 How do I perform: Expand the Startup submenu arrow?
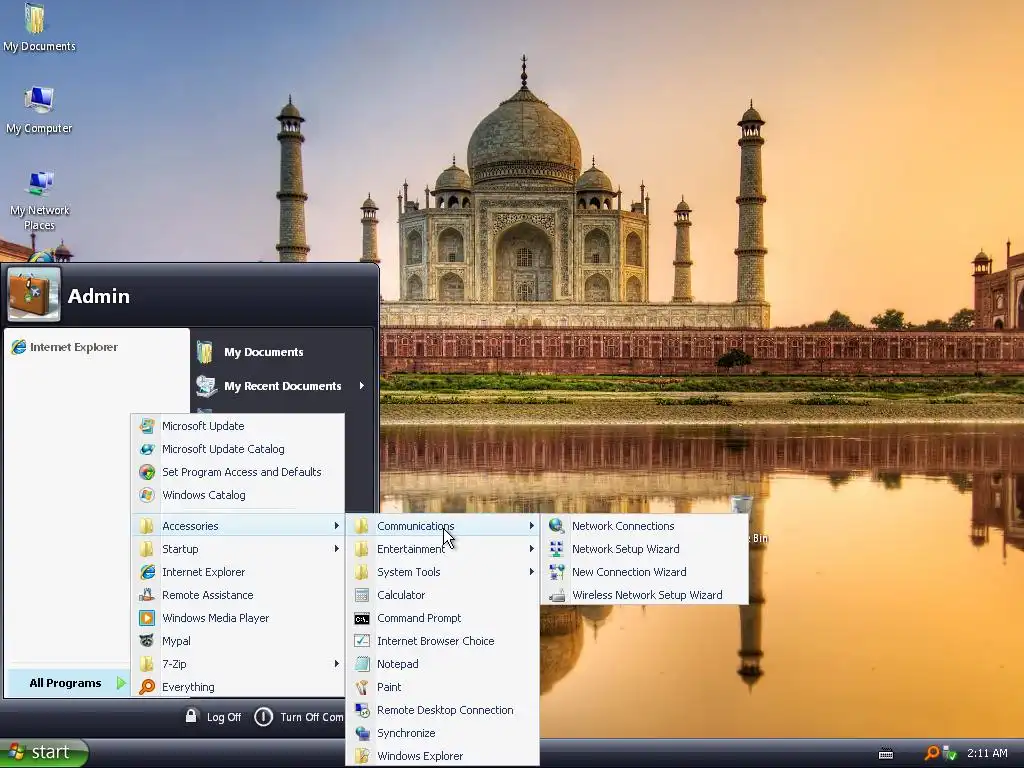336,549
